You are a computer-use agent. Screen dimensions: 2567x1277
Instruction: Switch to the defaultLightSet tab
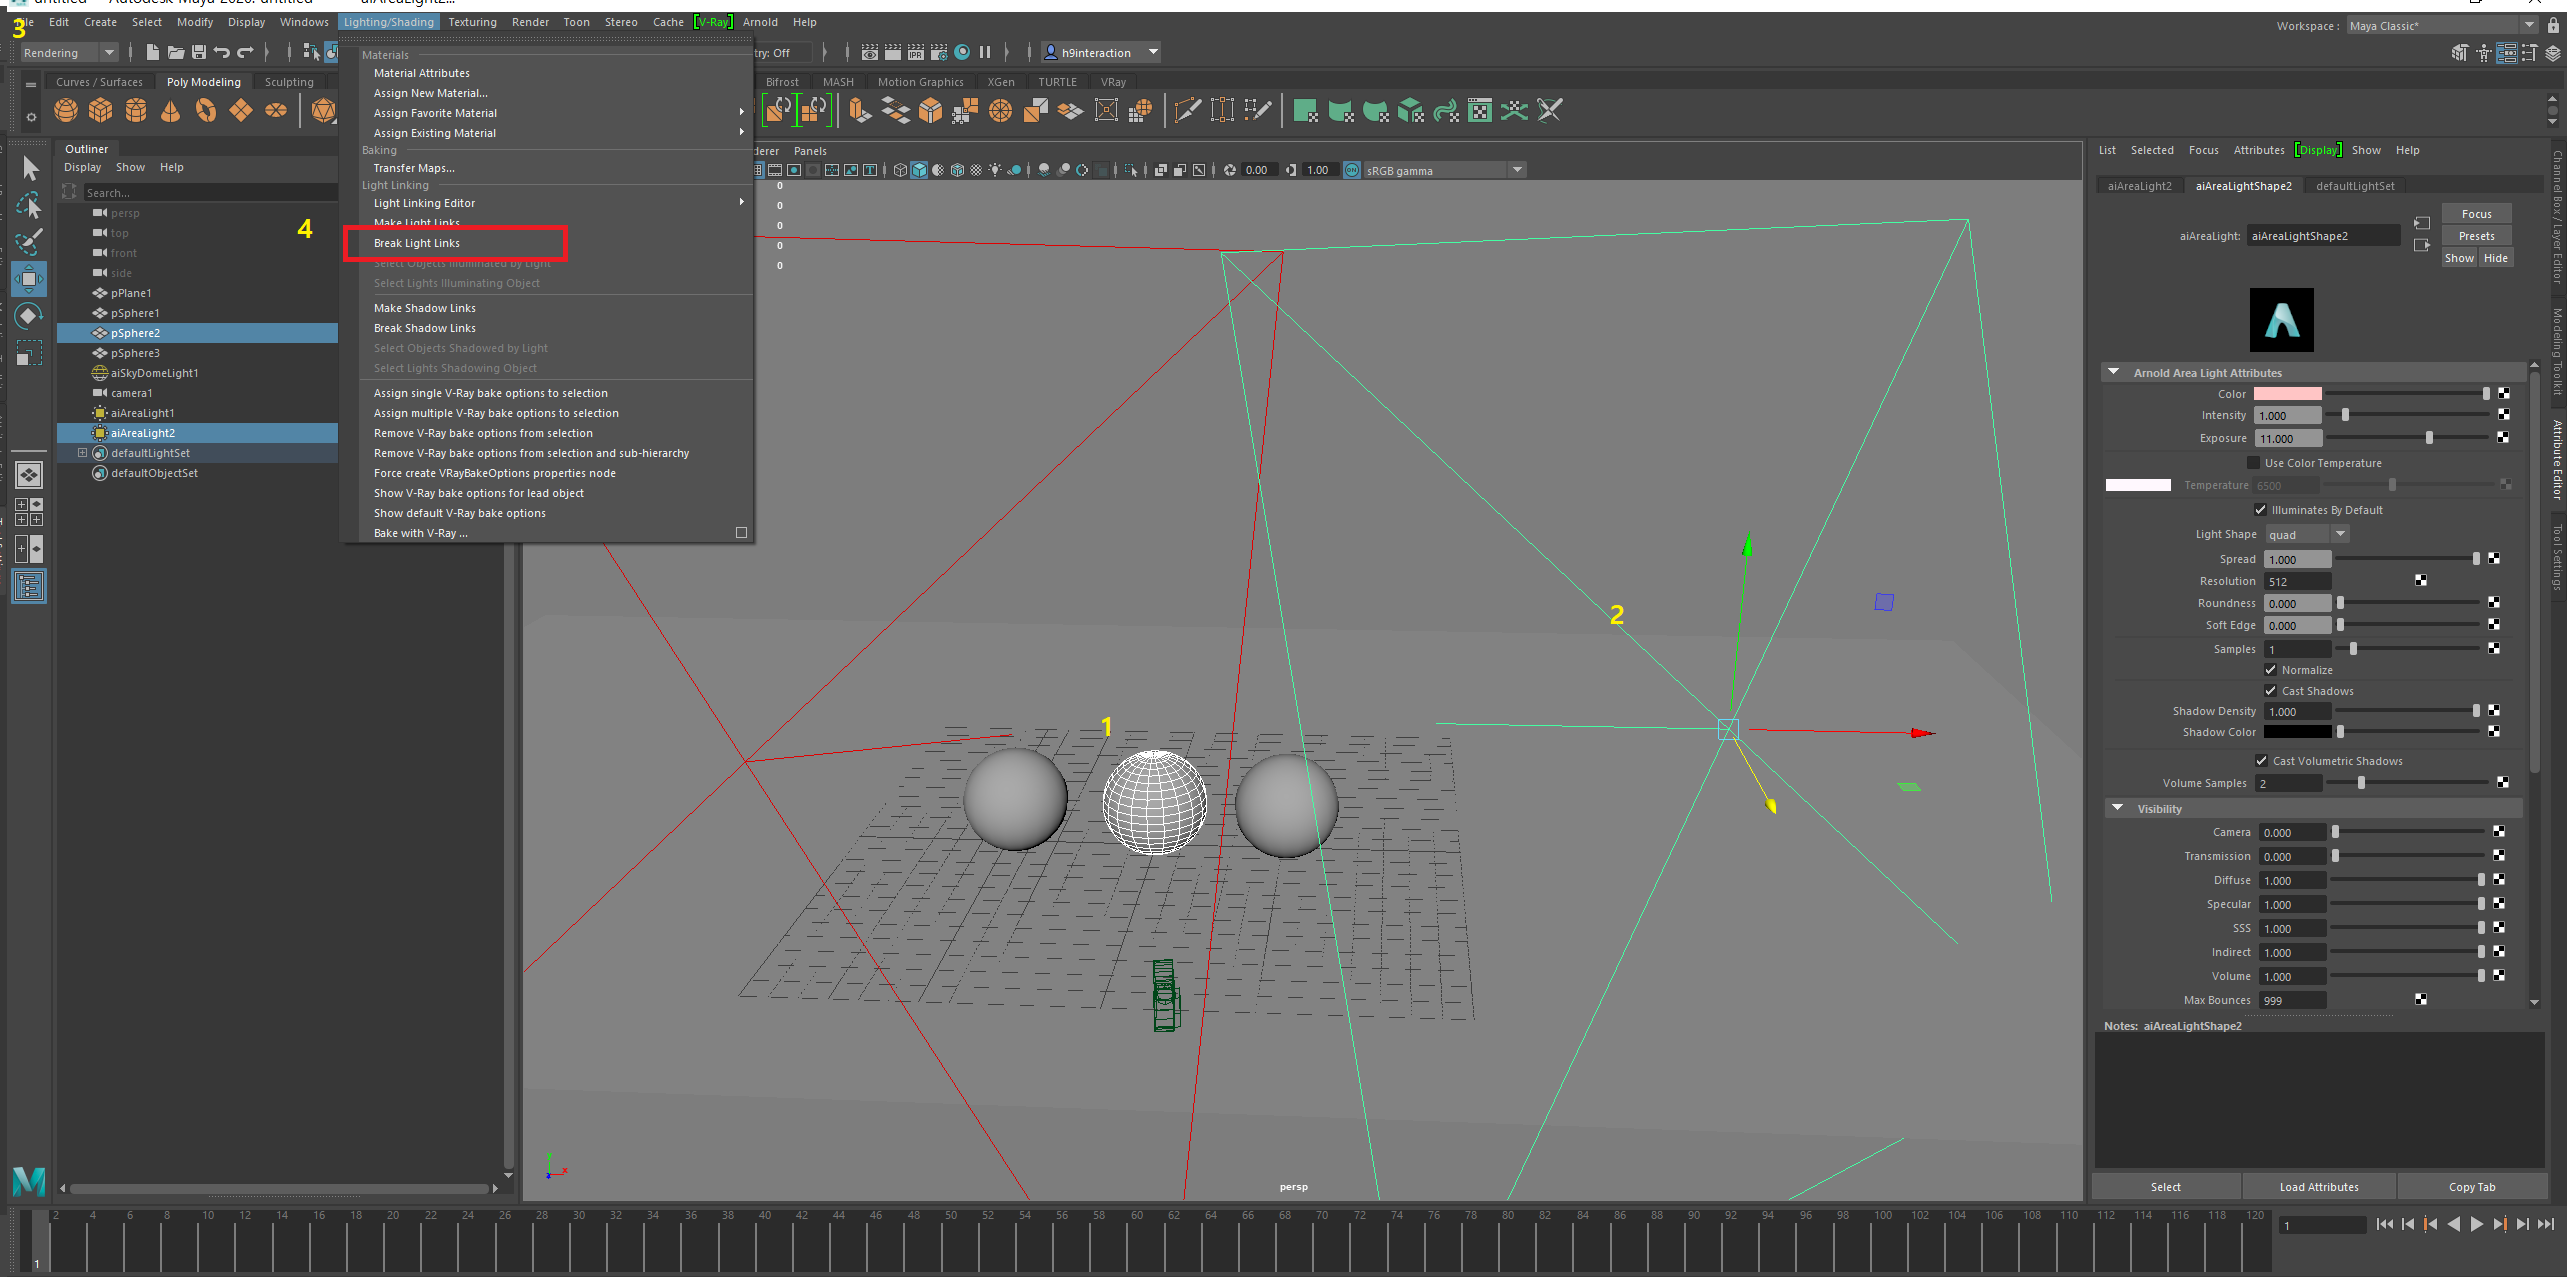click(x=2355, y=186)
